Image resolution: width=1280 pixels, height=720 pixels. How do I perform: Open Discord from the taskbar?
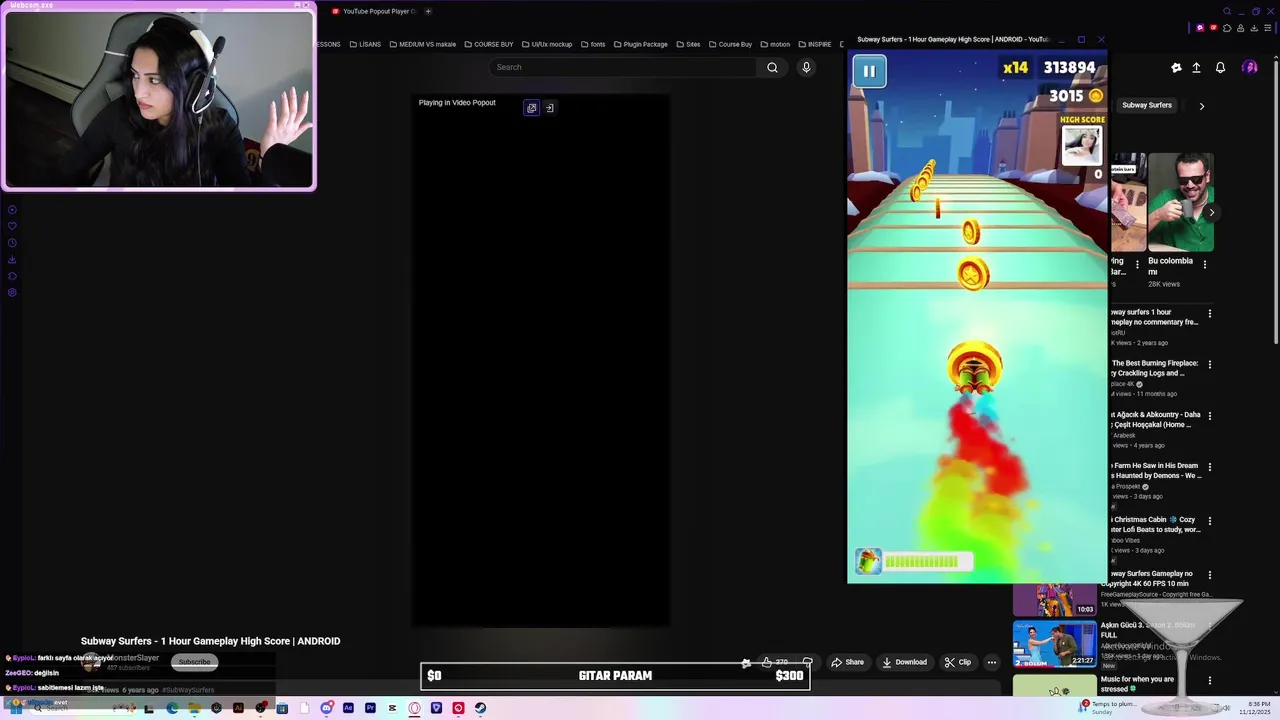tap(327, 708)
